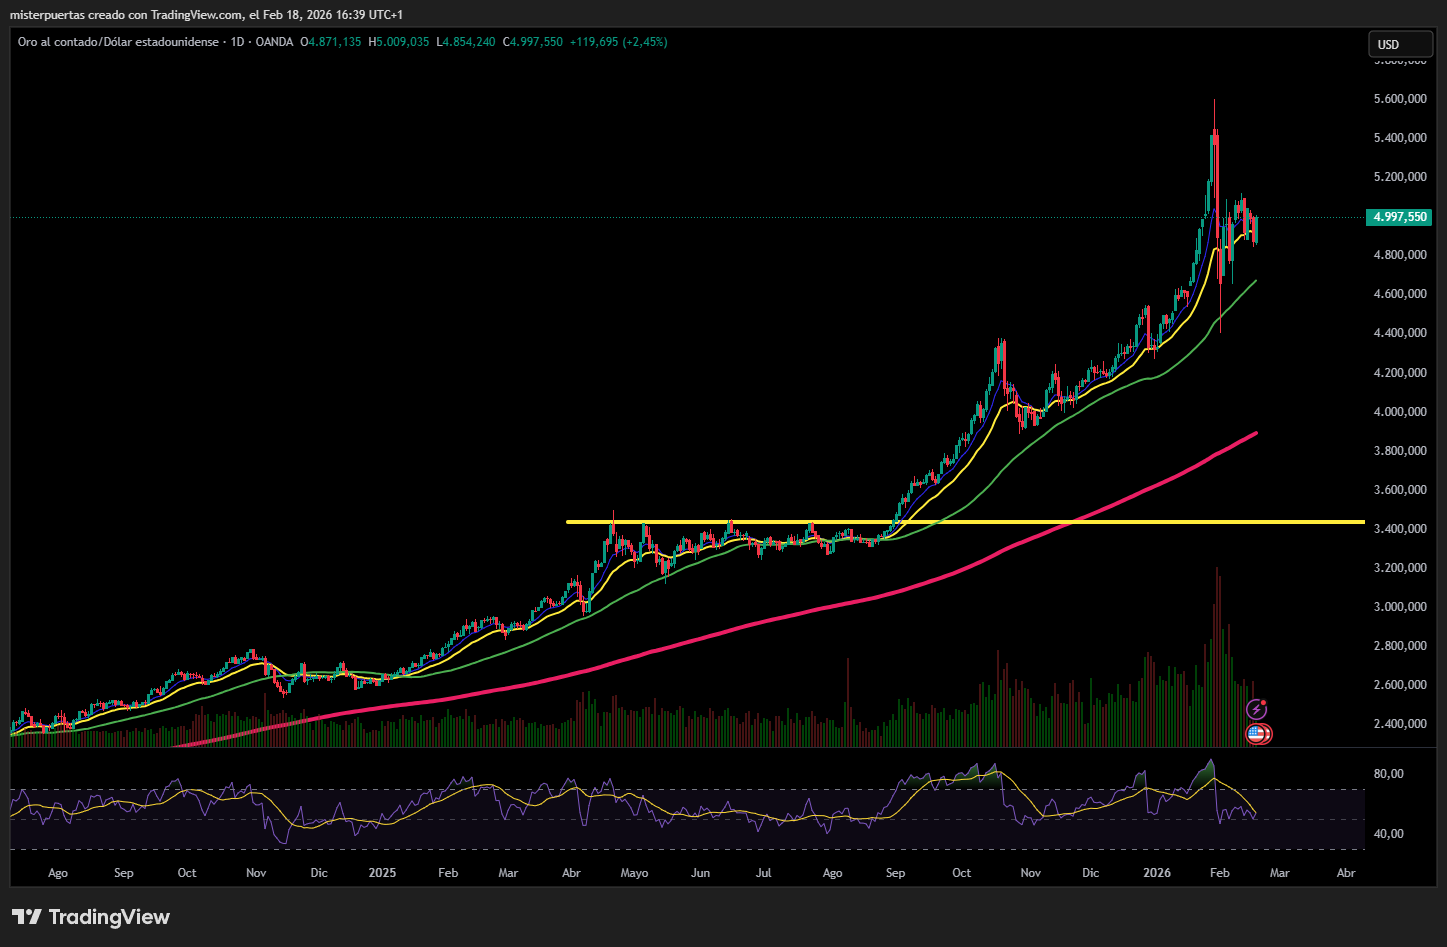This screenshot has height=947, width=1447.
Task: Click the 5.600,000 price scale label
Action: [1399, 99]
